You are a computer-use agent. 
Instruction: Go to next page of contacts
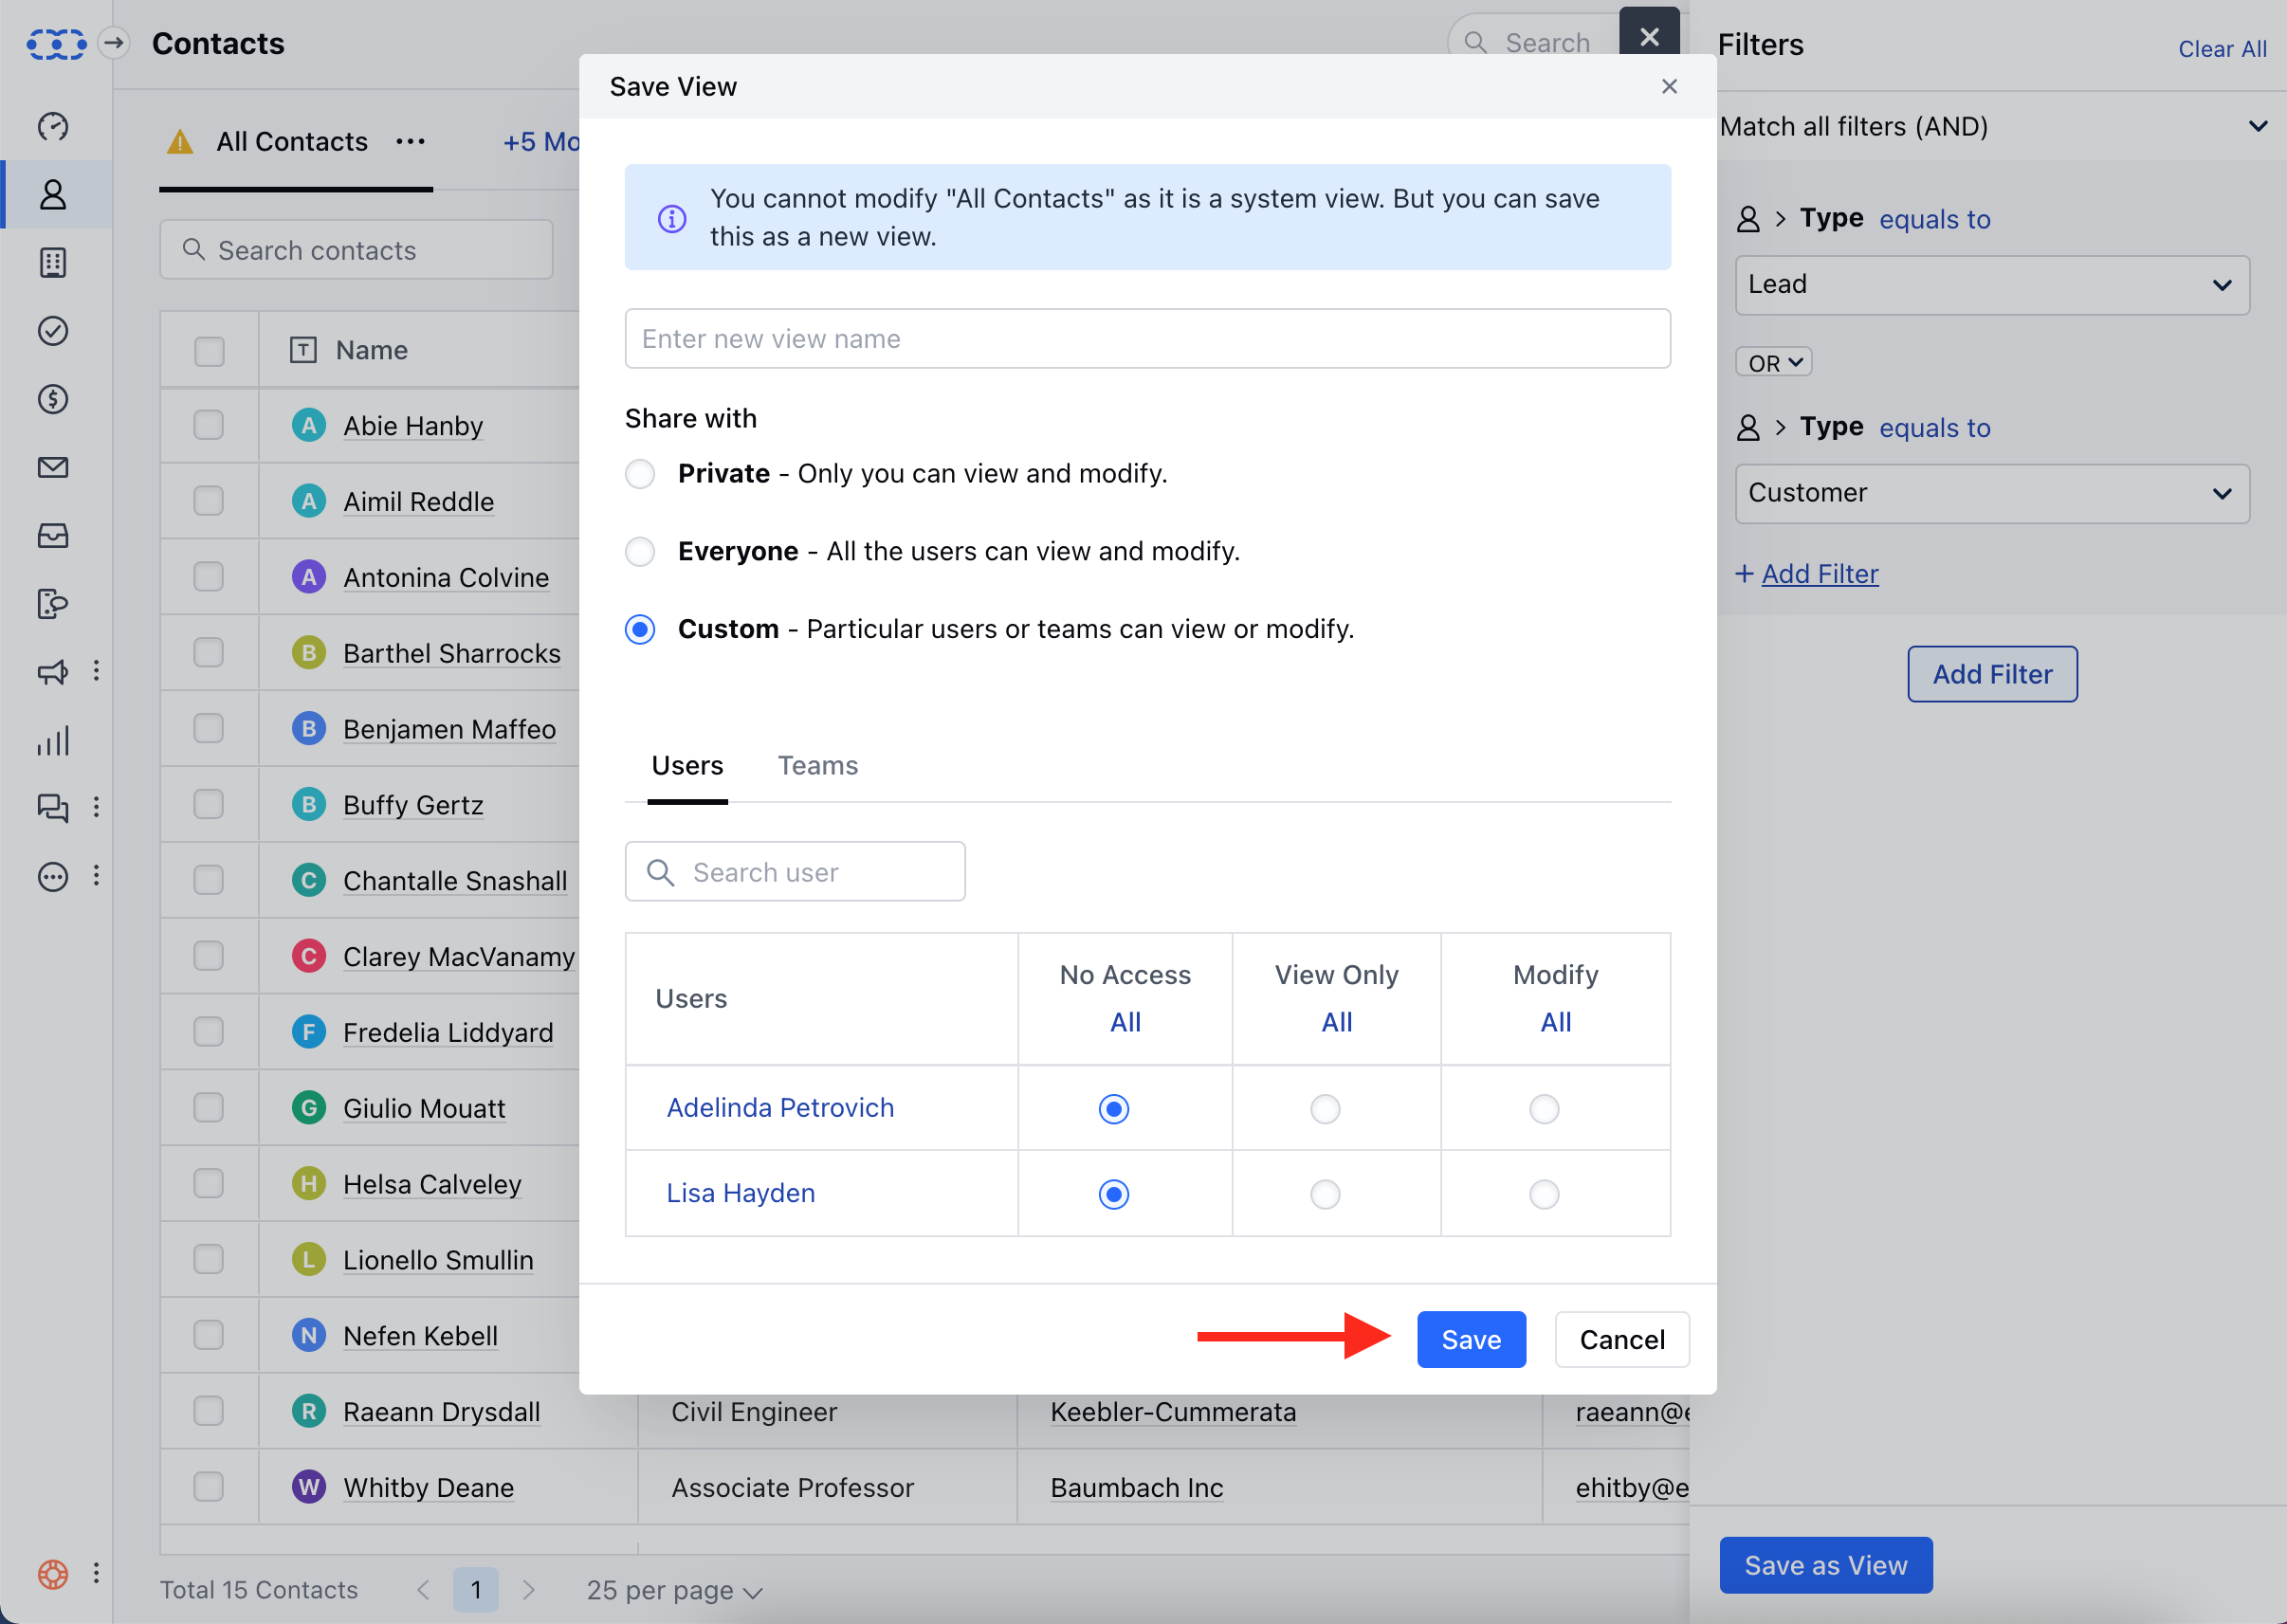[x=529, y=1589]
